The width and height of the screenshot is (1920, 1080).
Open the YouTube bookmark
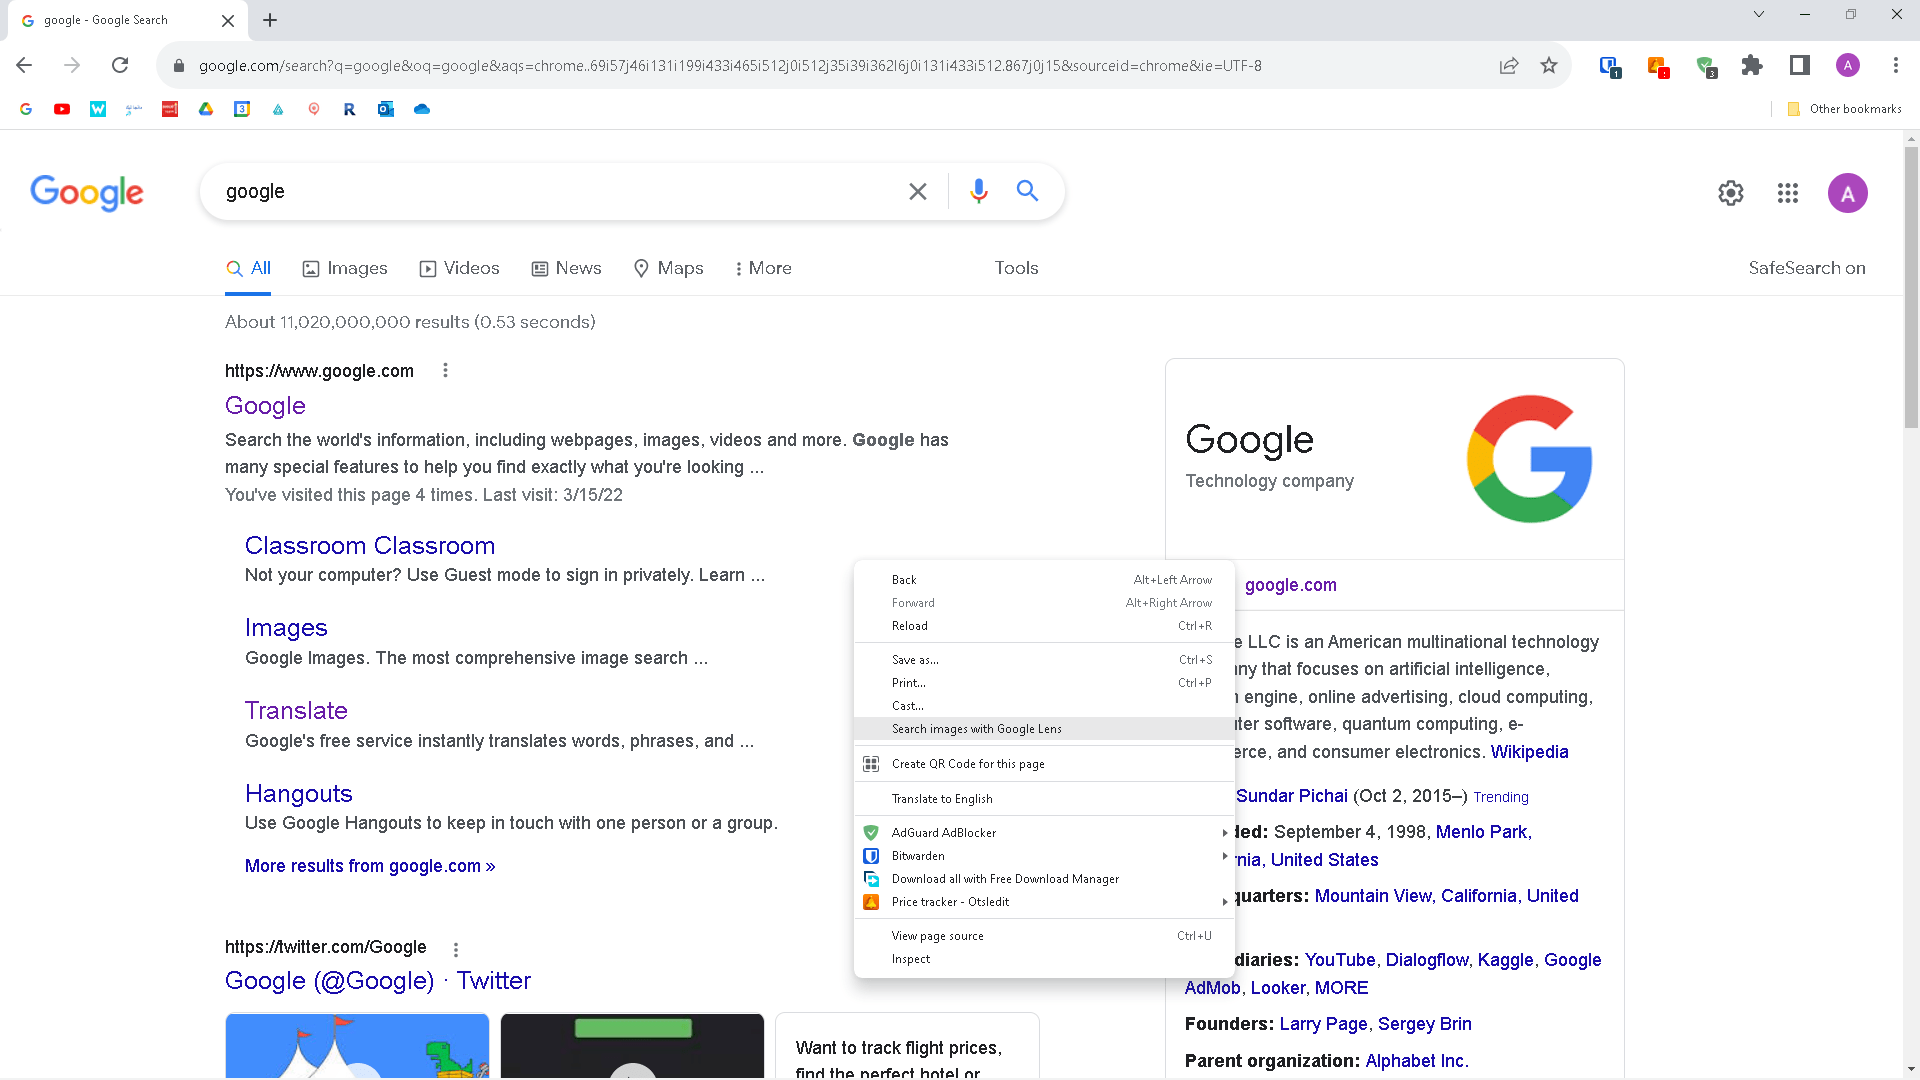(62, 109)
